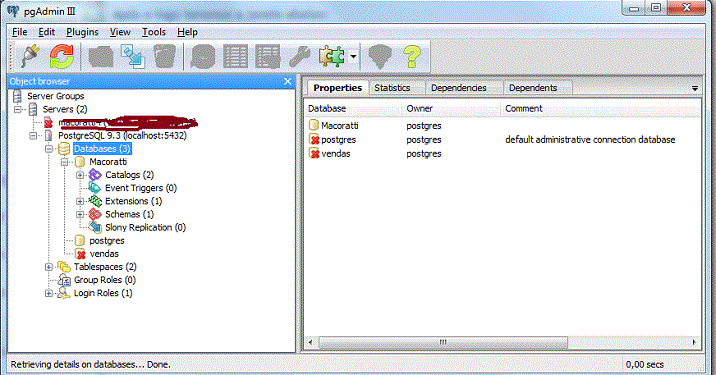Image resolution: width=716 pixels, height=375 pixels.
Task: Close the Object browser panel
Action: click(287, 81)
